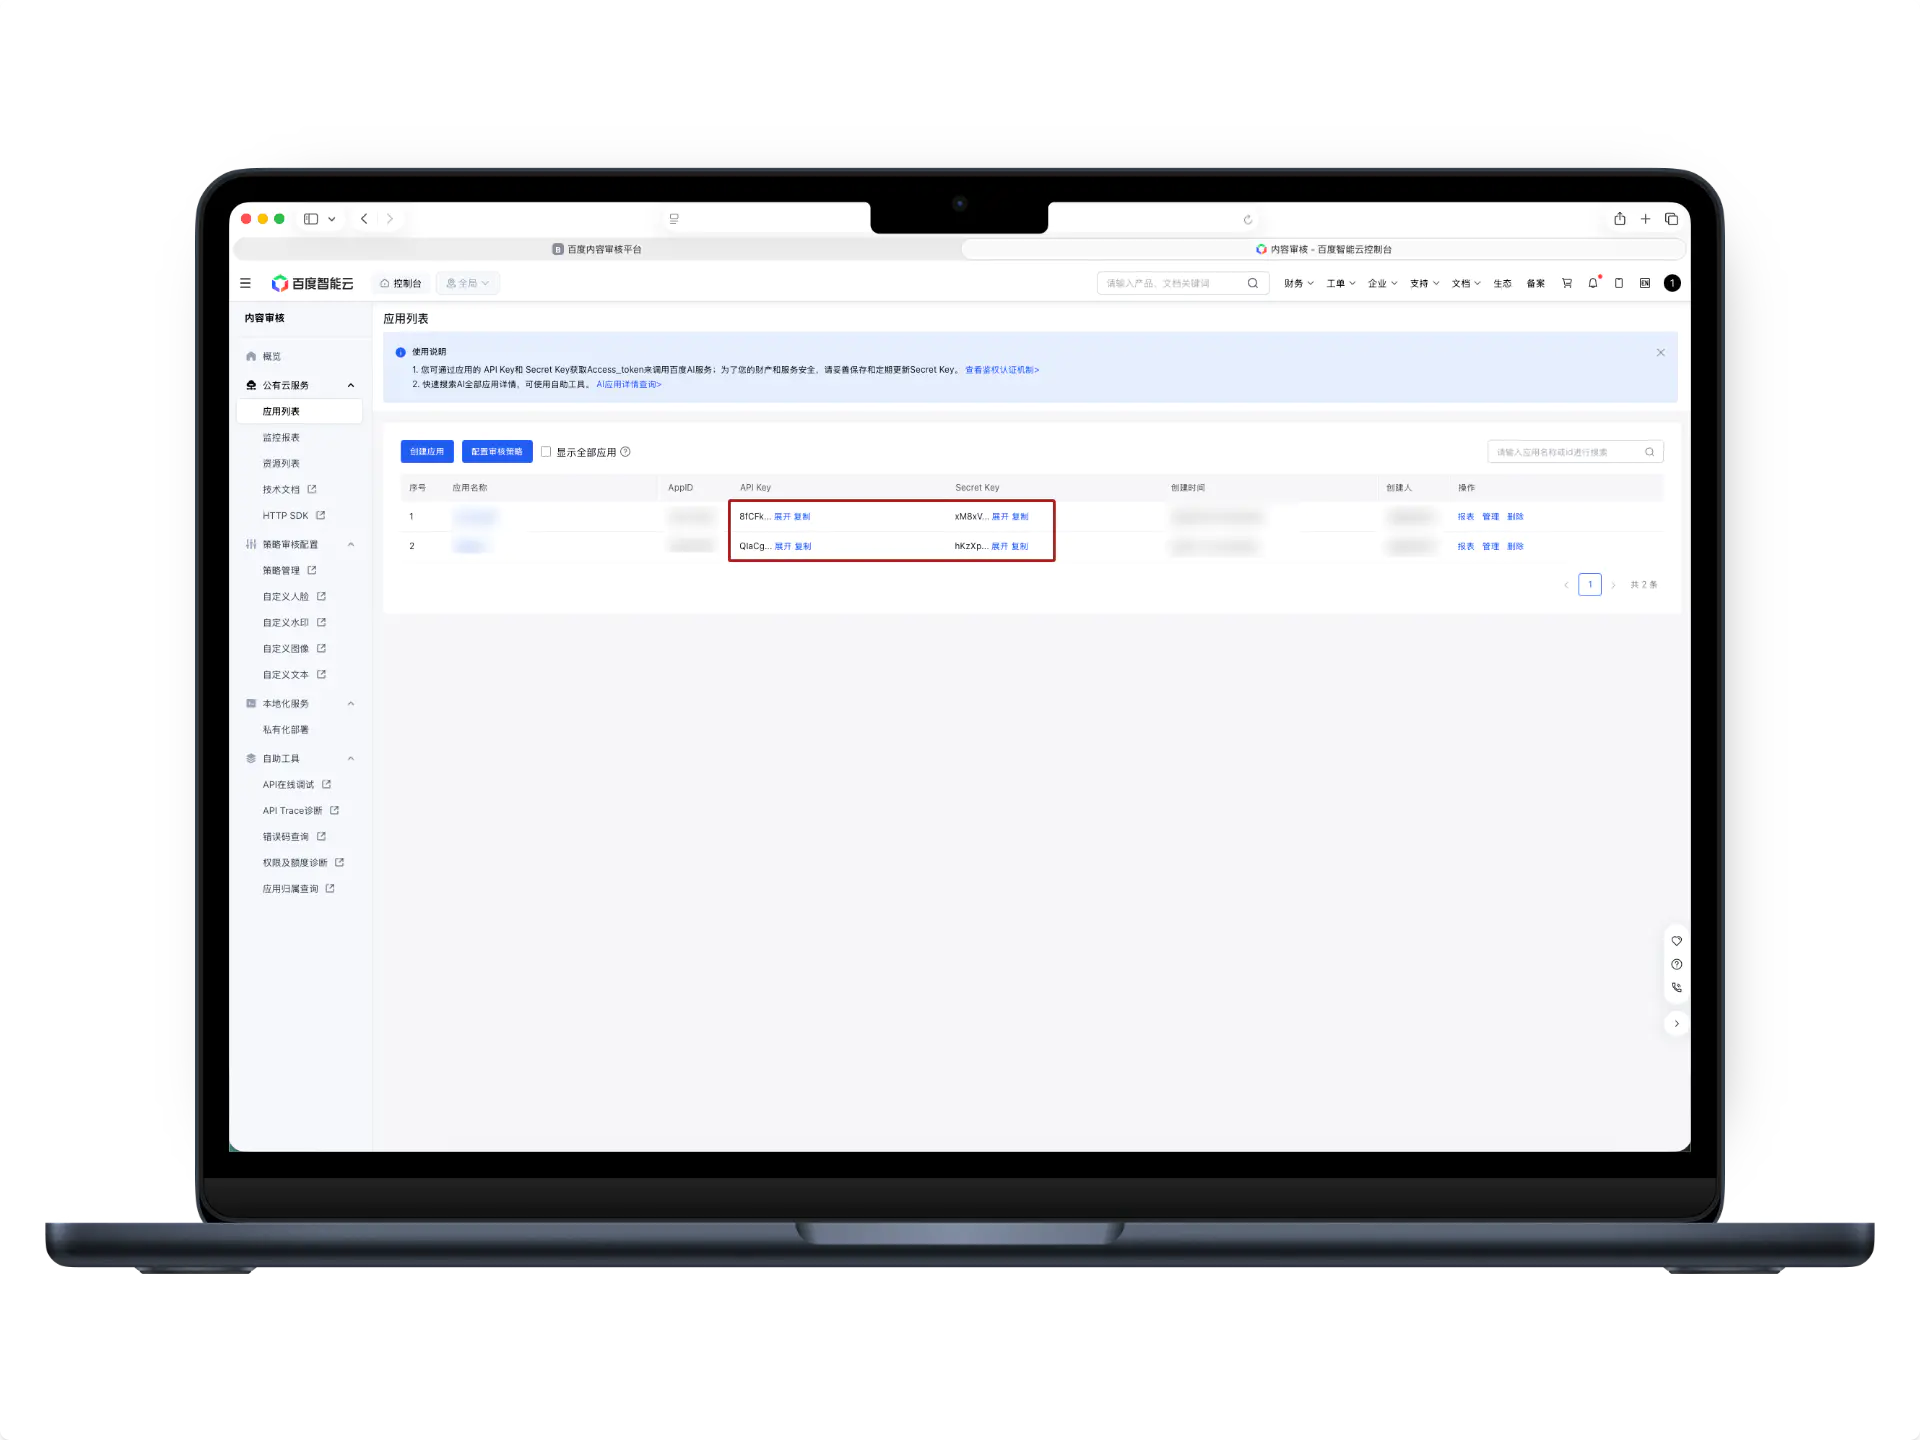Click the heart feedback icon at right edge
The image size is (1920, 1440).
point(1677,941)
